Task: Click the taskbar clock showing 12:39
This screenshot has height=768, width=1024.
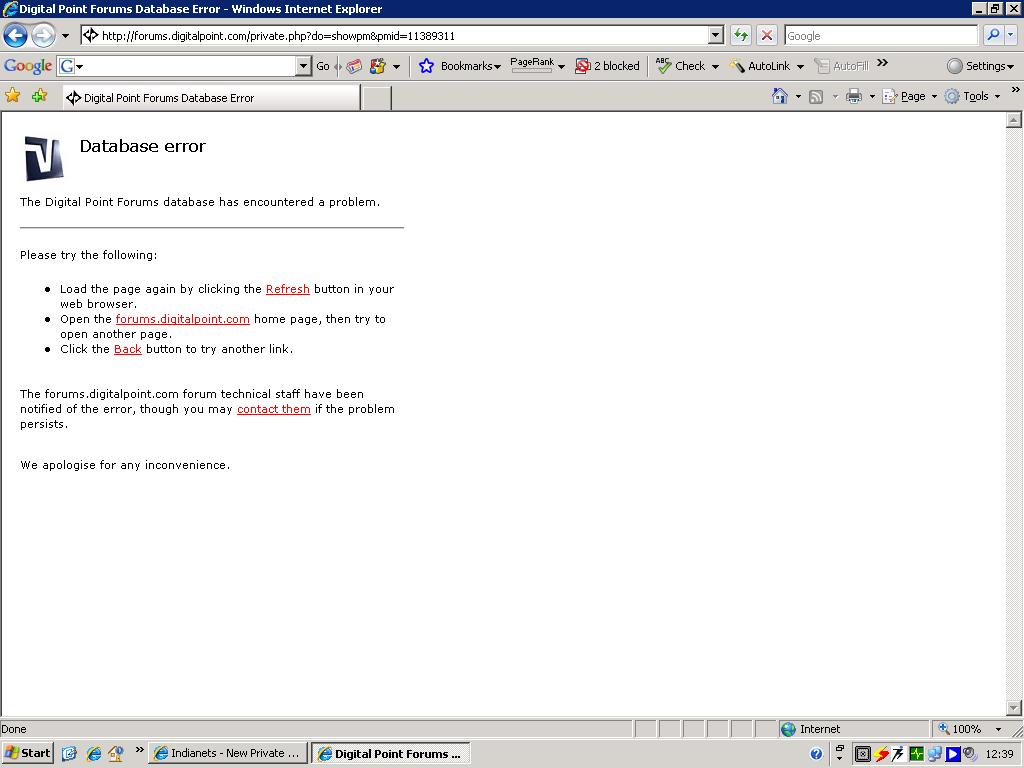Action: [999, 754]
